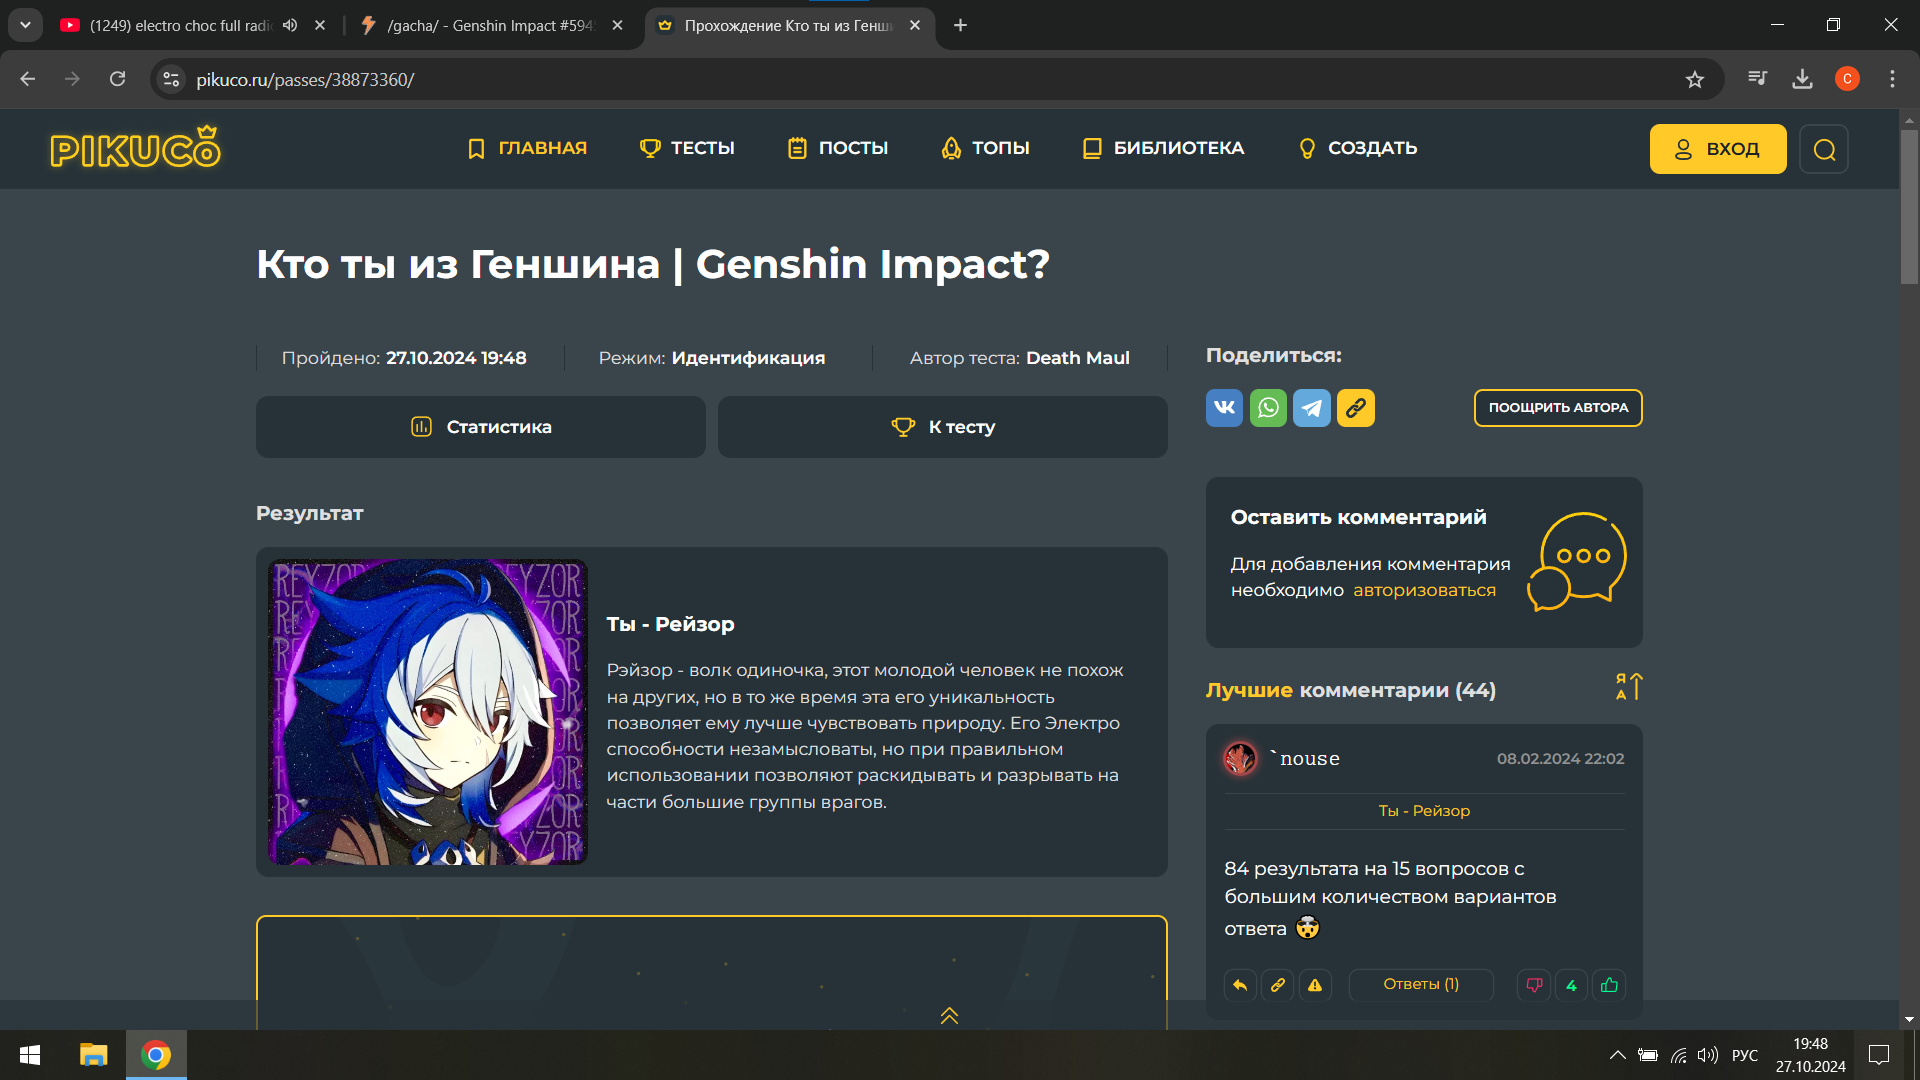Share result via VK icon
Viewport: 1920px width, 1080px height.
1224,408
